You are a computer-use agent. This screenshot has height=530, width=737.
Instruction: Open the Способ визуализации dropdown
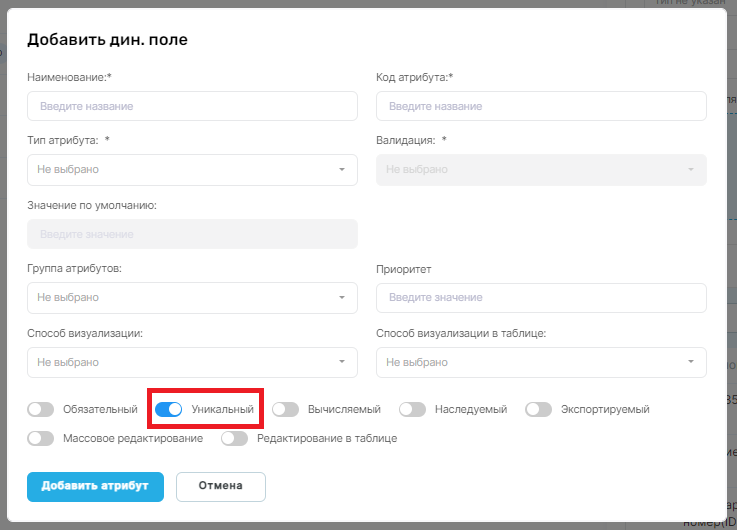pos(192,362)
